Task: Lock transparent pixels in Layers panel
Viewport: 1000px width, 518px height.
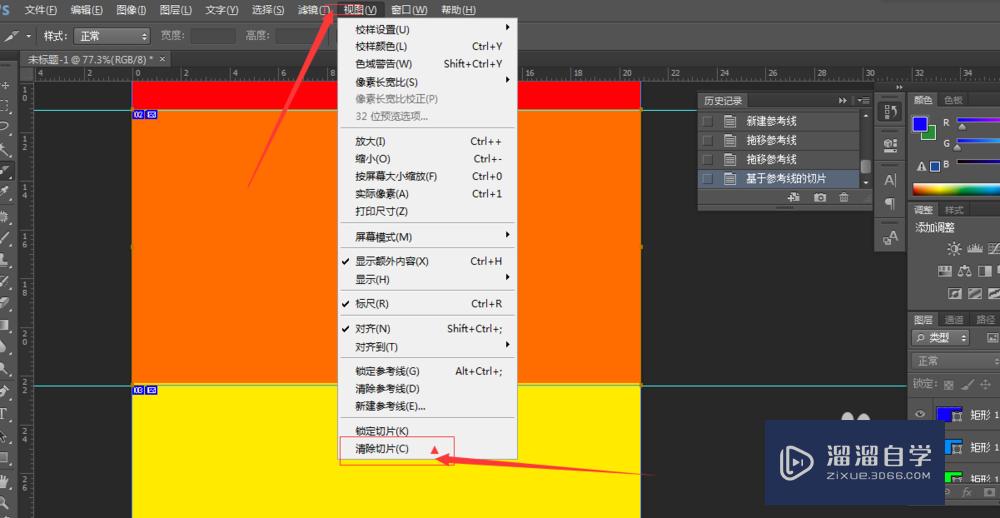Action: [x=948, y=384]
